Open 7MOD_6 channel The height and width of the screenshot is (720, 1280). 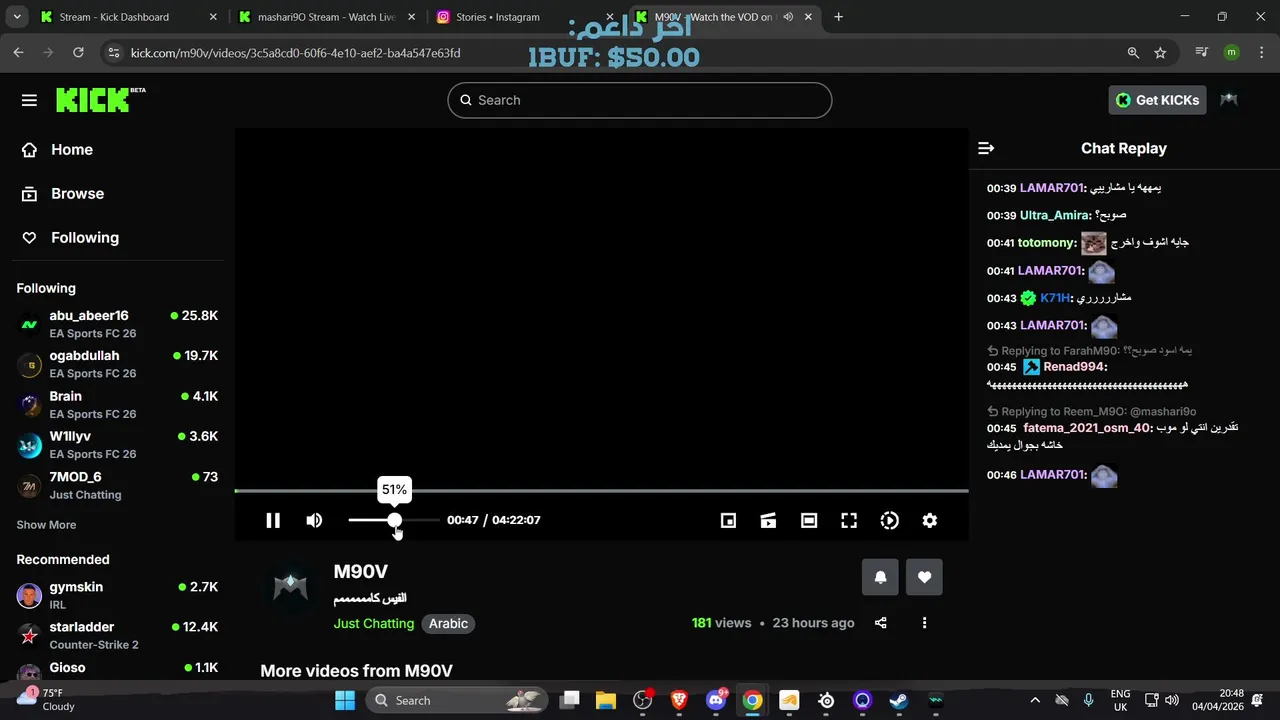tap(118, 485)
